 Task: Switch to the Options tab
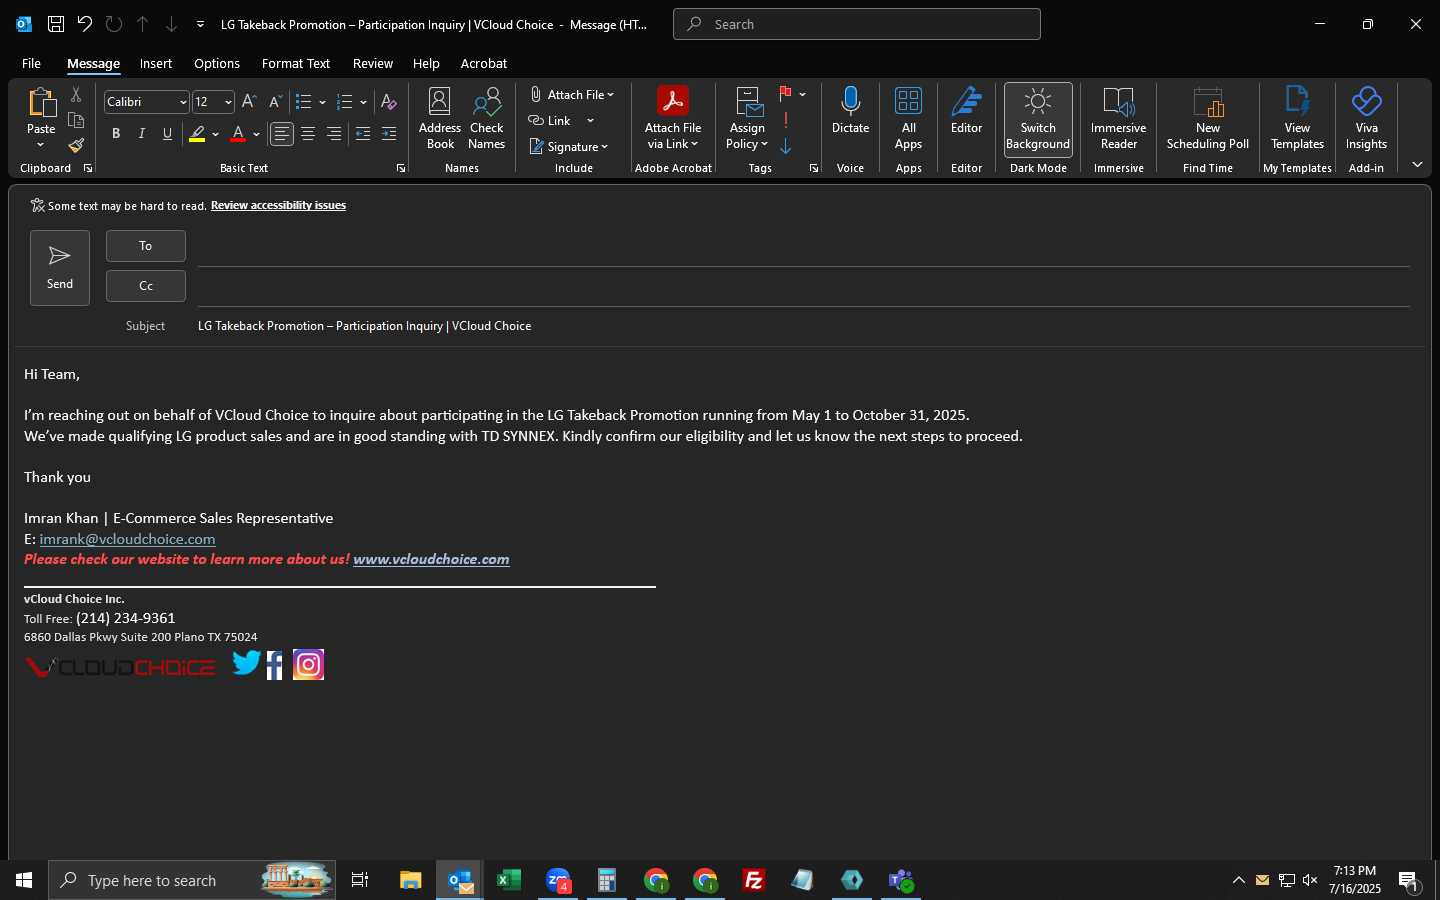(217, 63)
